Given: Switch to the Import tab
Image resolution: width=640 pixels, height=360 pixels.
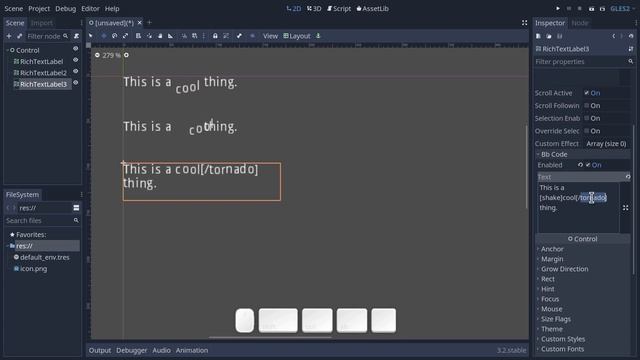Looking at the screenshot, I should 42,23.
